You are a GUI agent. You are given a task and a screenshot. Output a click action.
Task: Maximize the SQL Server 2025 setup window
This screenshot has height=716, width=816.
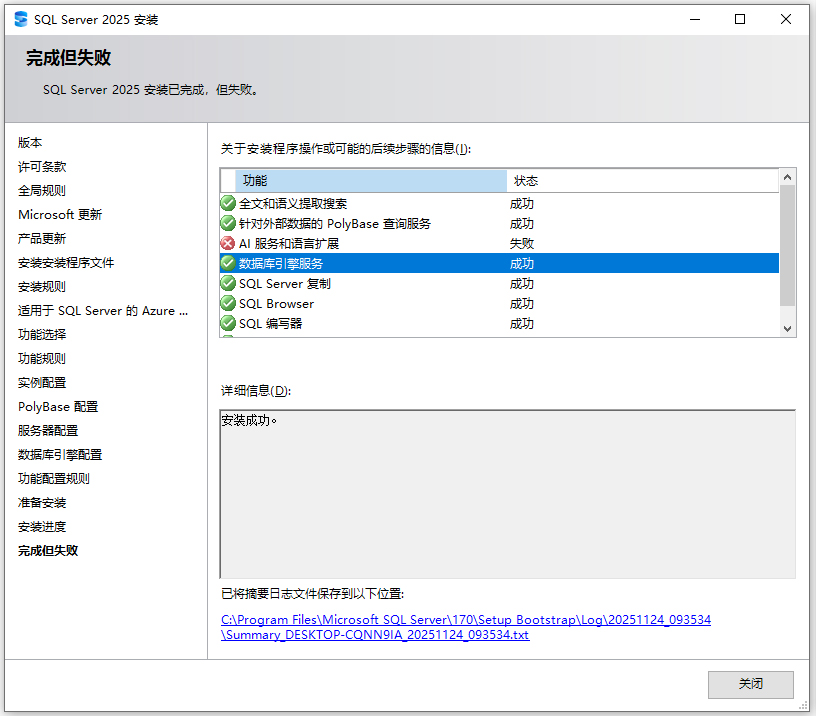[x=740, y=19]
